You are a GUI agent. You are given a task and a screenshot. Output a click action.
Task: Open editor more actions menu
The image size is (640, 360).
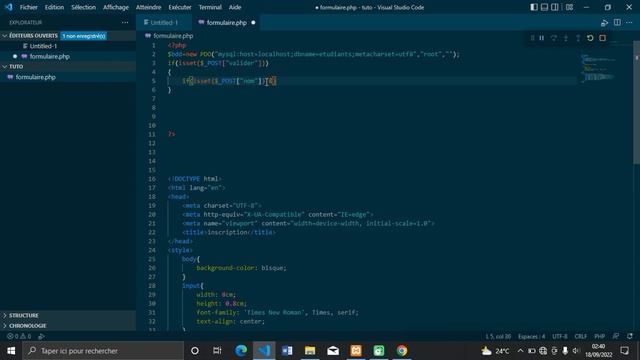pos(629,22)
